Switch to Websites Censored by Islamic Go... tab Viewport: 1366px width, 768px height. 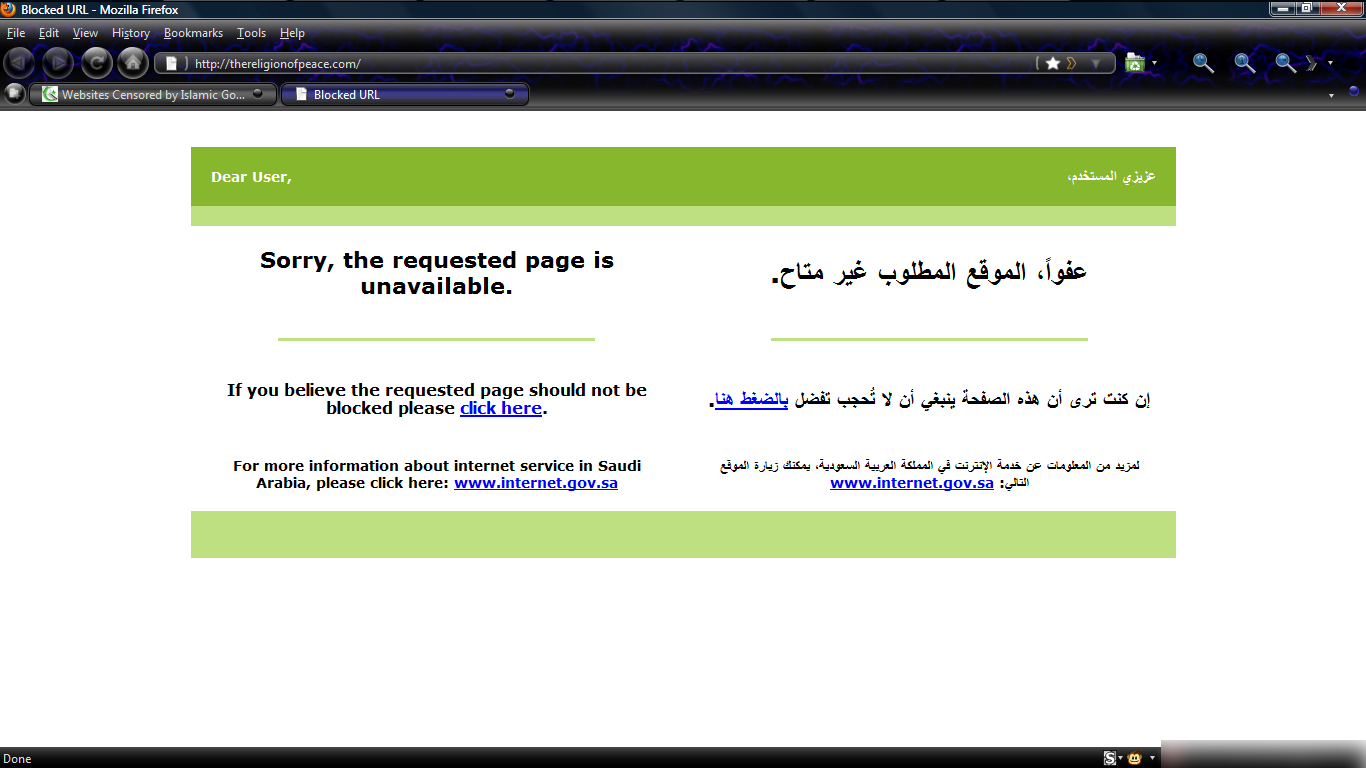pyautogui.click(x=152, y=95)
